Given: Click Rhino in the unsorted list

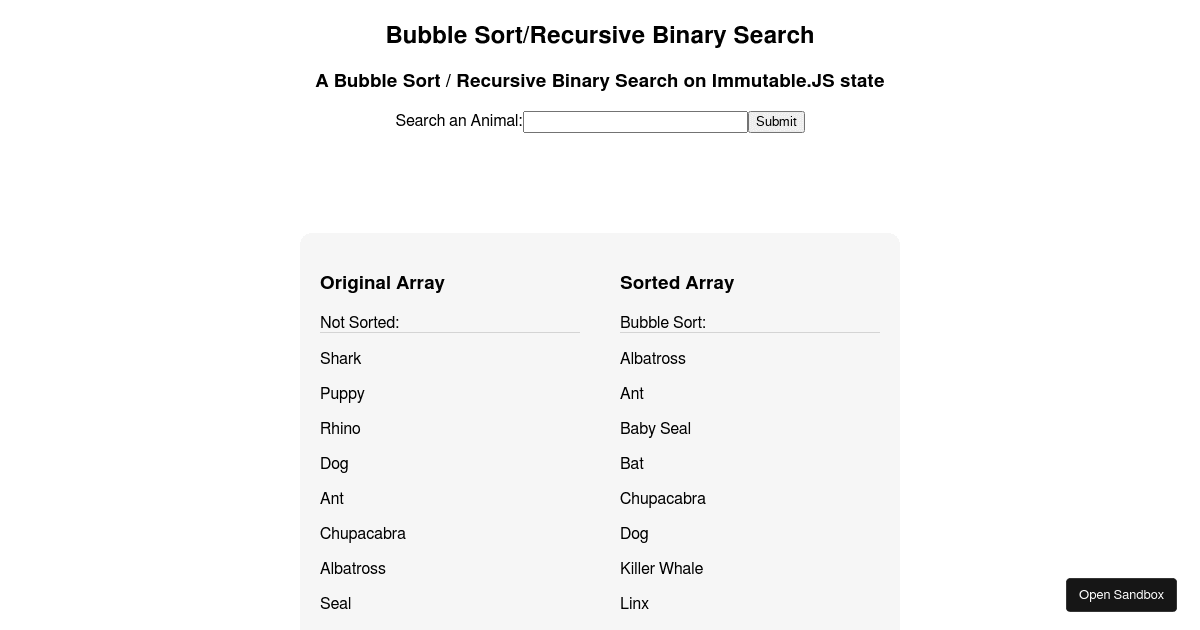Looking at the screenshot, I should (340, 428).
